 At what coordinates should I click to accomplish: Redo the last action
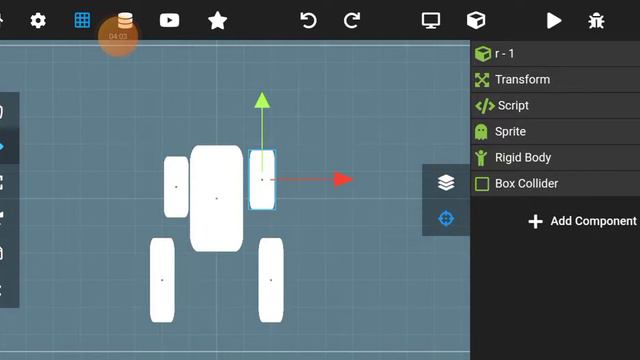(x=352, y=20)
